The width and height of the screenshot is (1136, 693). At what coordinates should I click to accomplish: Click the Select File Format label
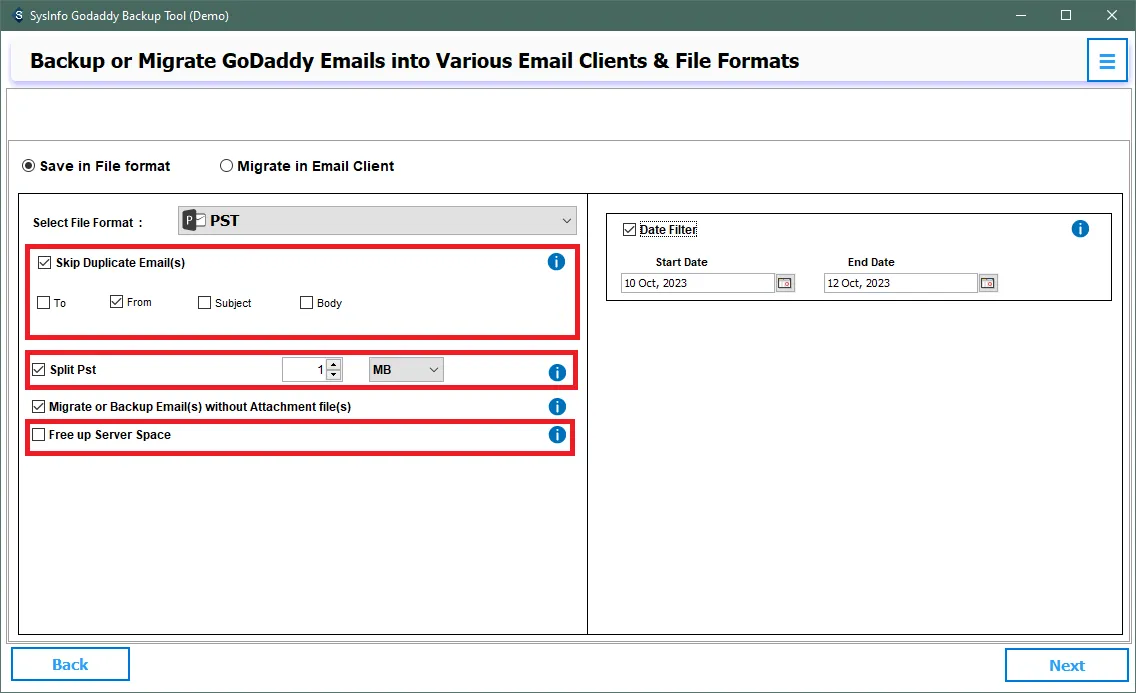tap(88, 222)
